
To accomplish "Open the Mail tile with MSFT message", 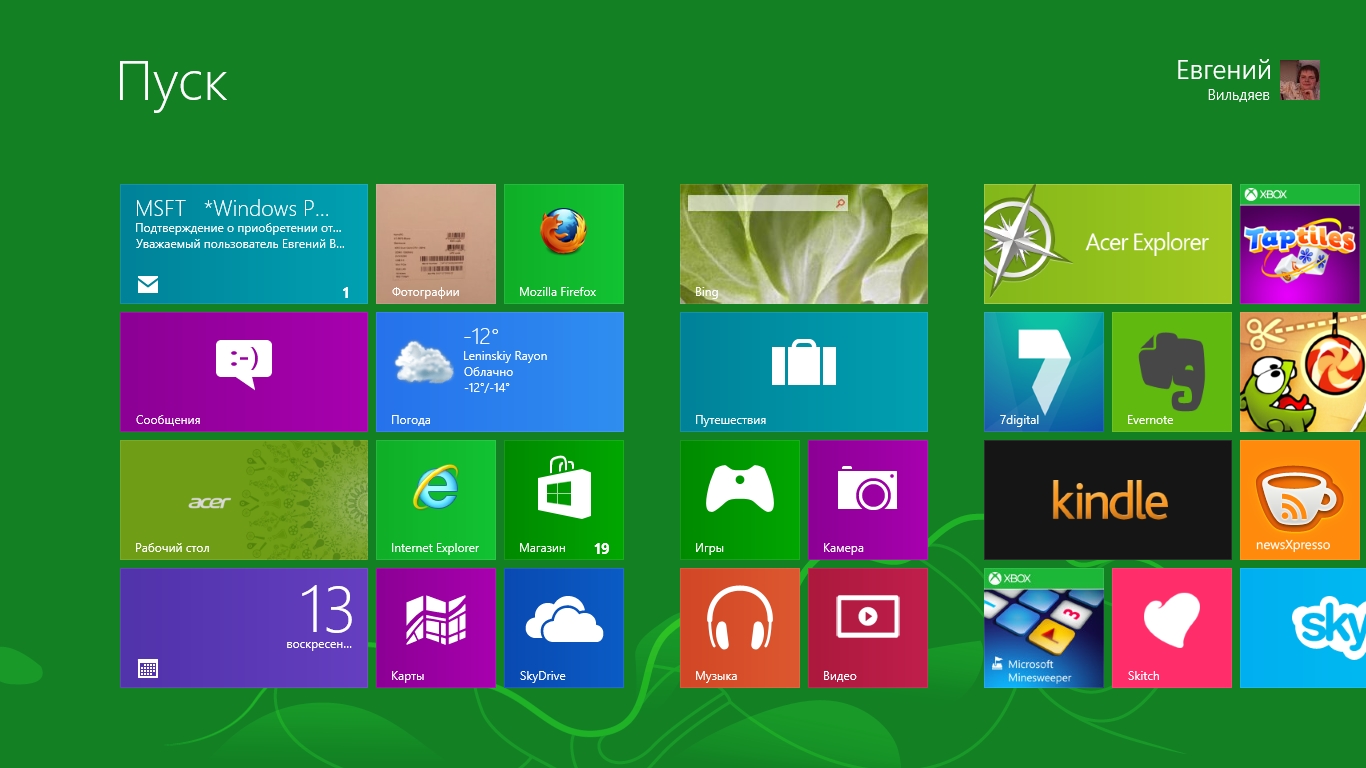I will [x=244, y=244].
